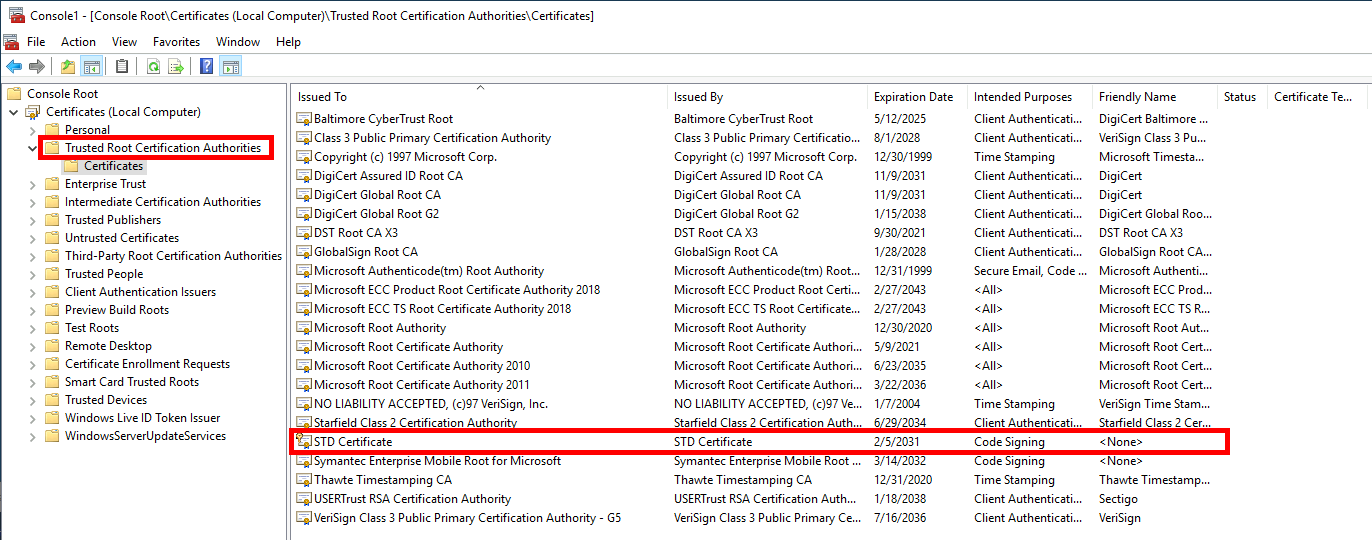Screen dimensions: 1372x540
Task: Expand the Windows Live ID Token Issuer node
Action: click(x=32, y=418)
